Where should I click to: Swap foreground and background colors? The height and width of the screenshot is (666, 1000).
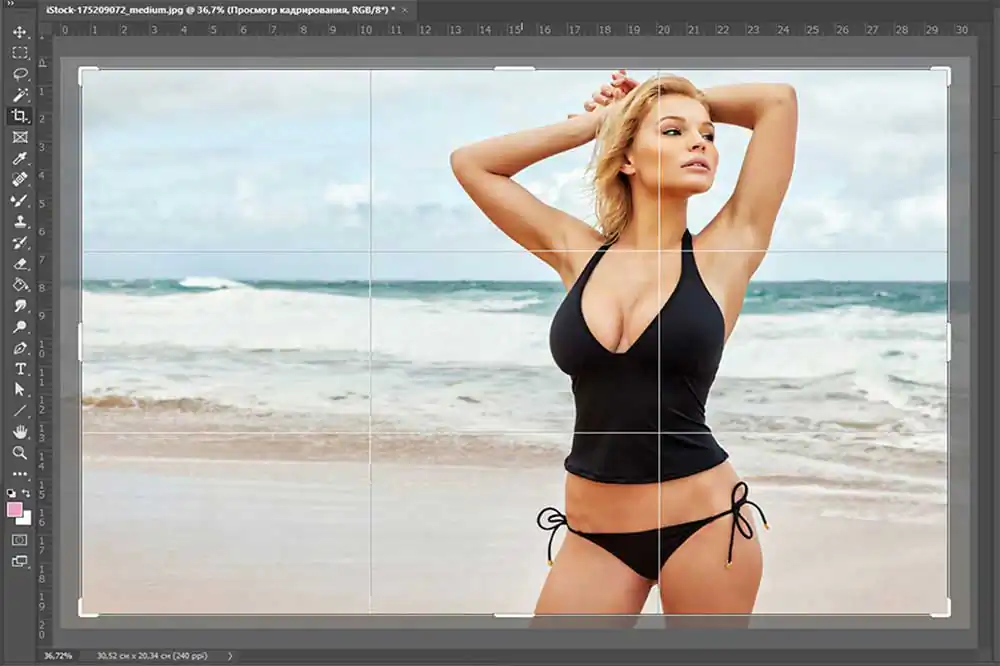27,494
